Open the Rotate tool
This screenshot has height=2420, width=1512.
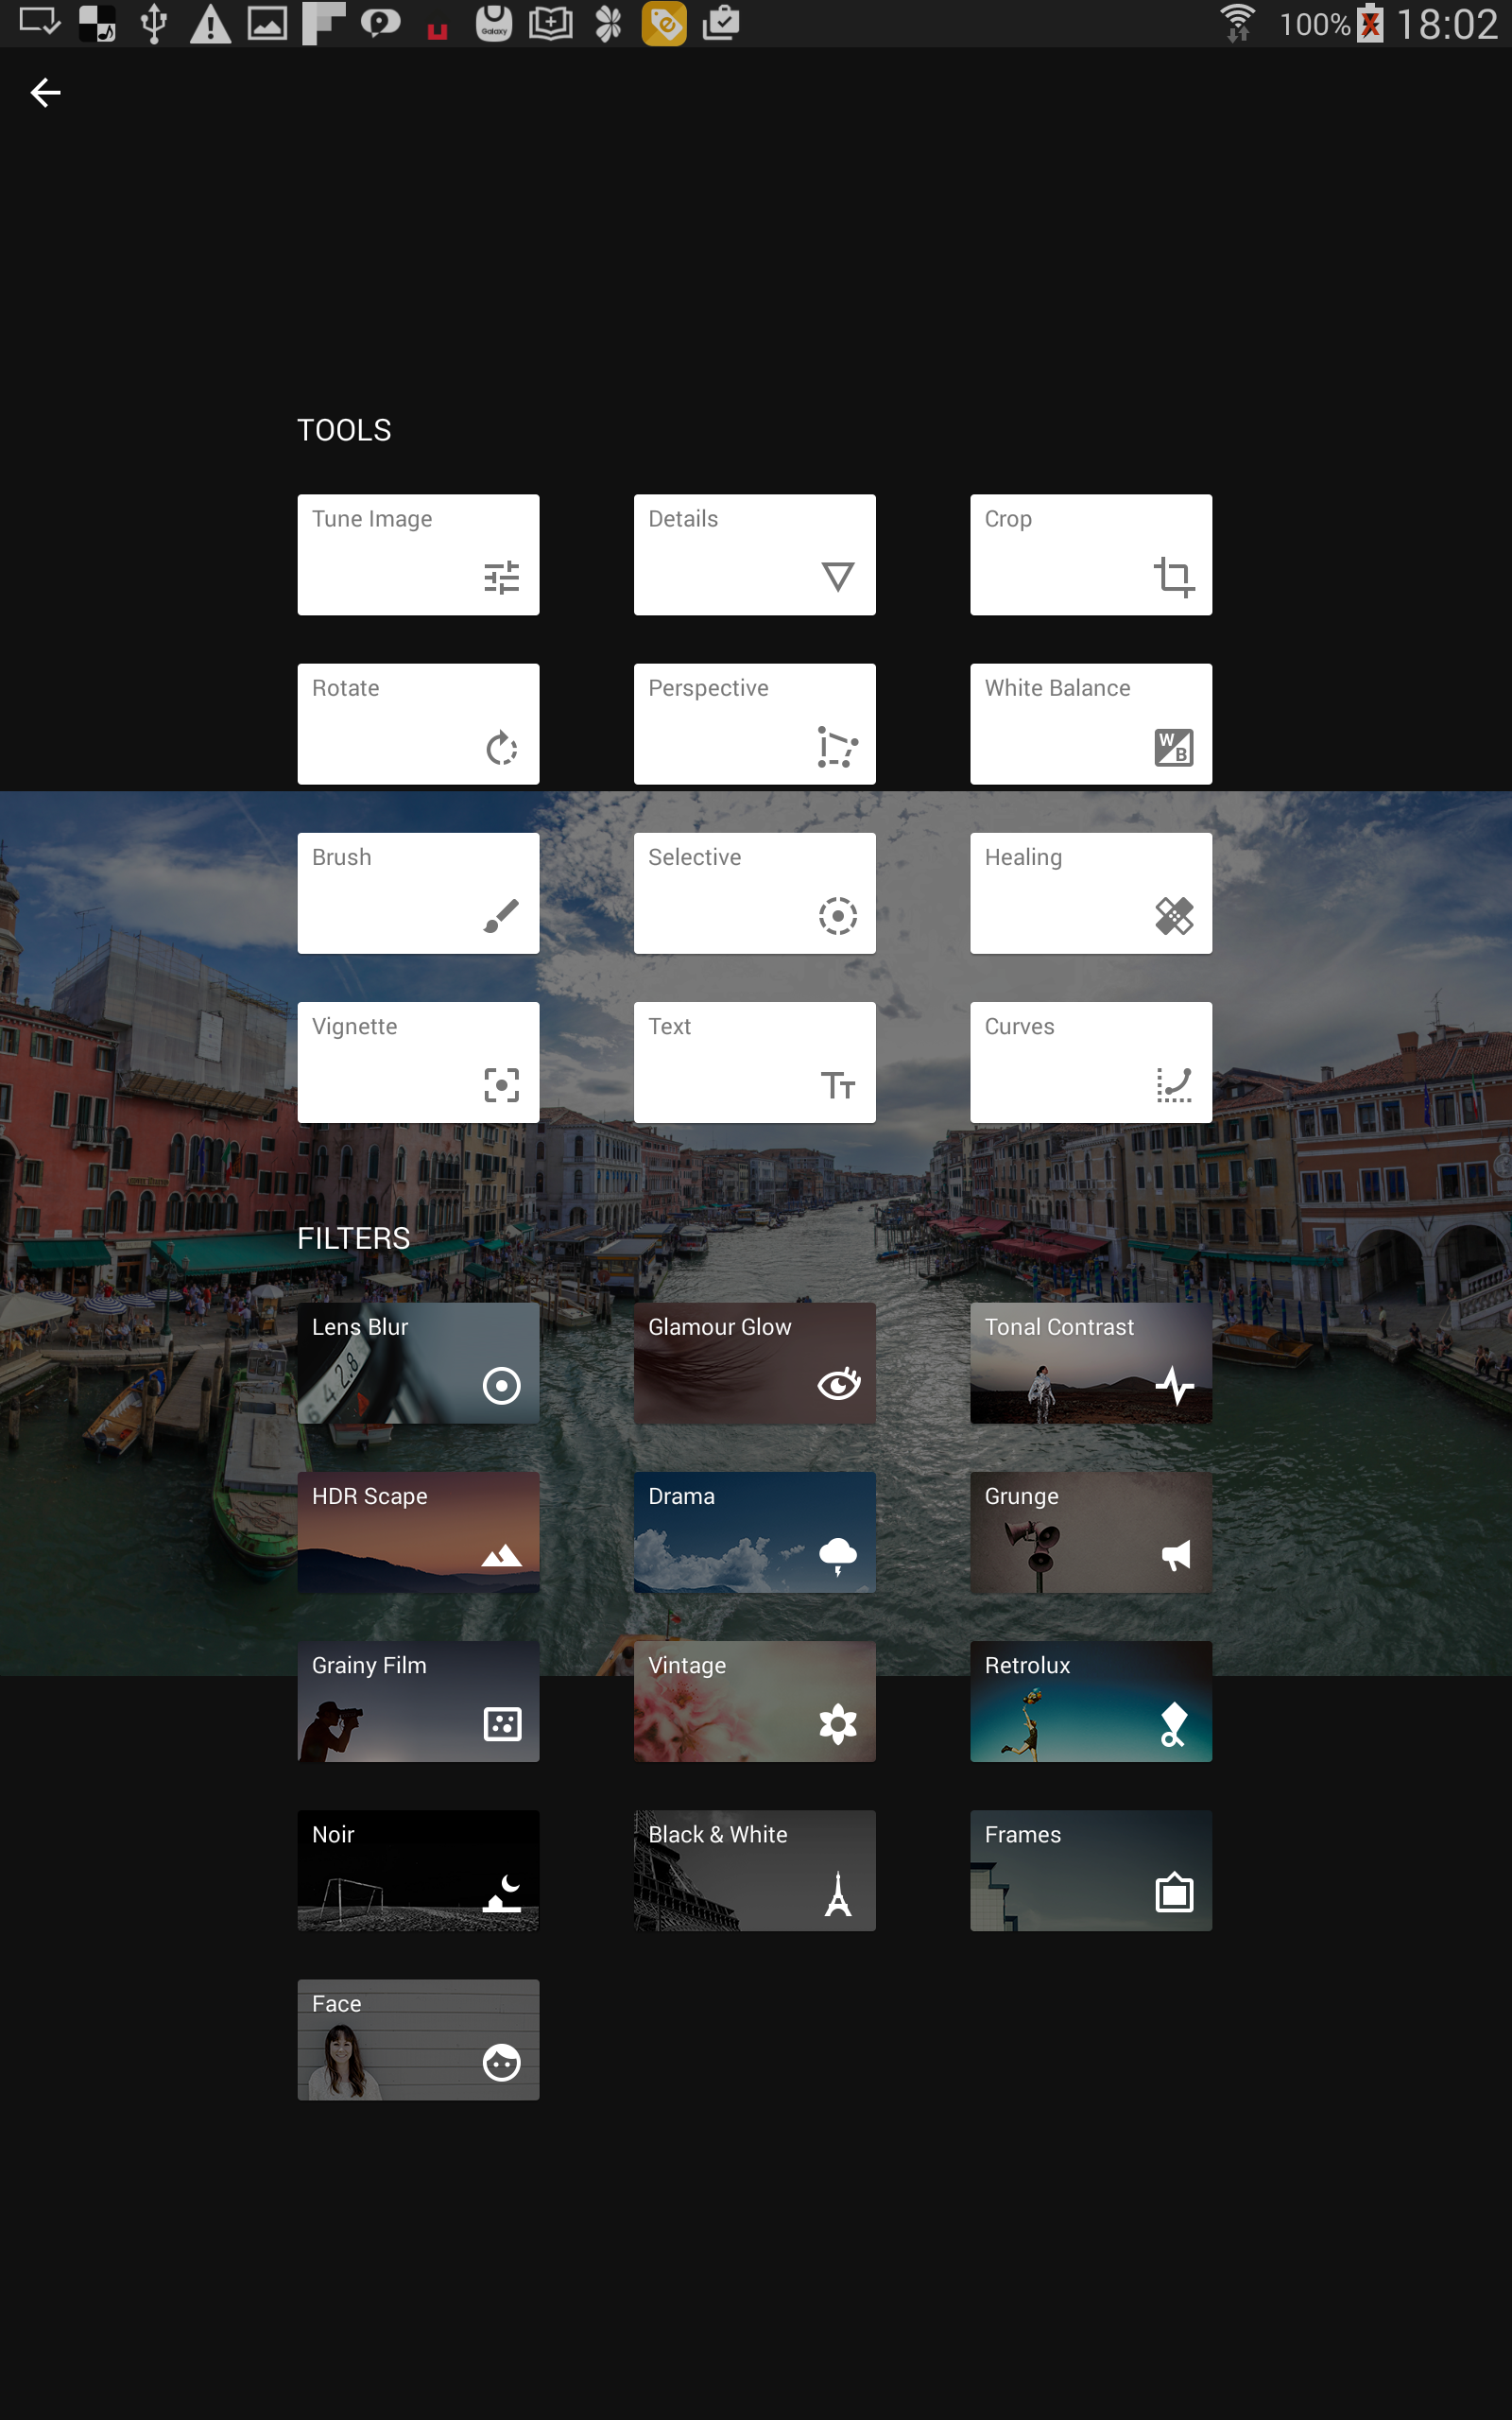coord(418,723)
